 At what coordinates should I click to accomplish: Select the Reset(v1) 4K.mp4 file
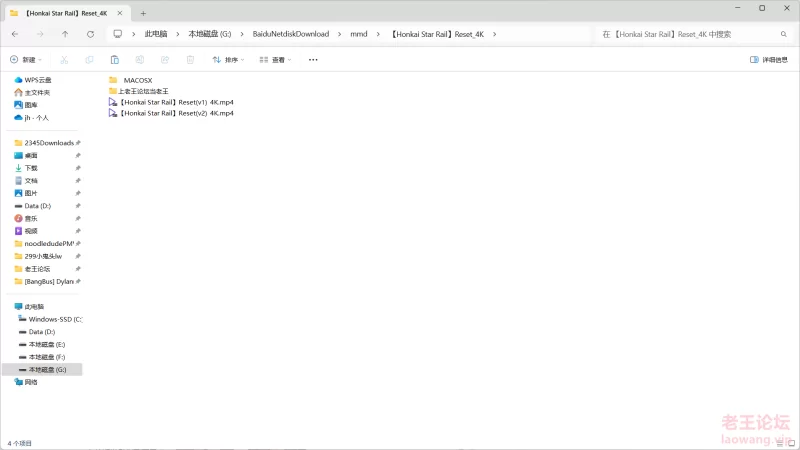pos(171,102)
